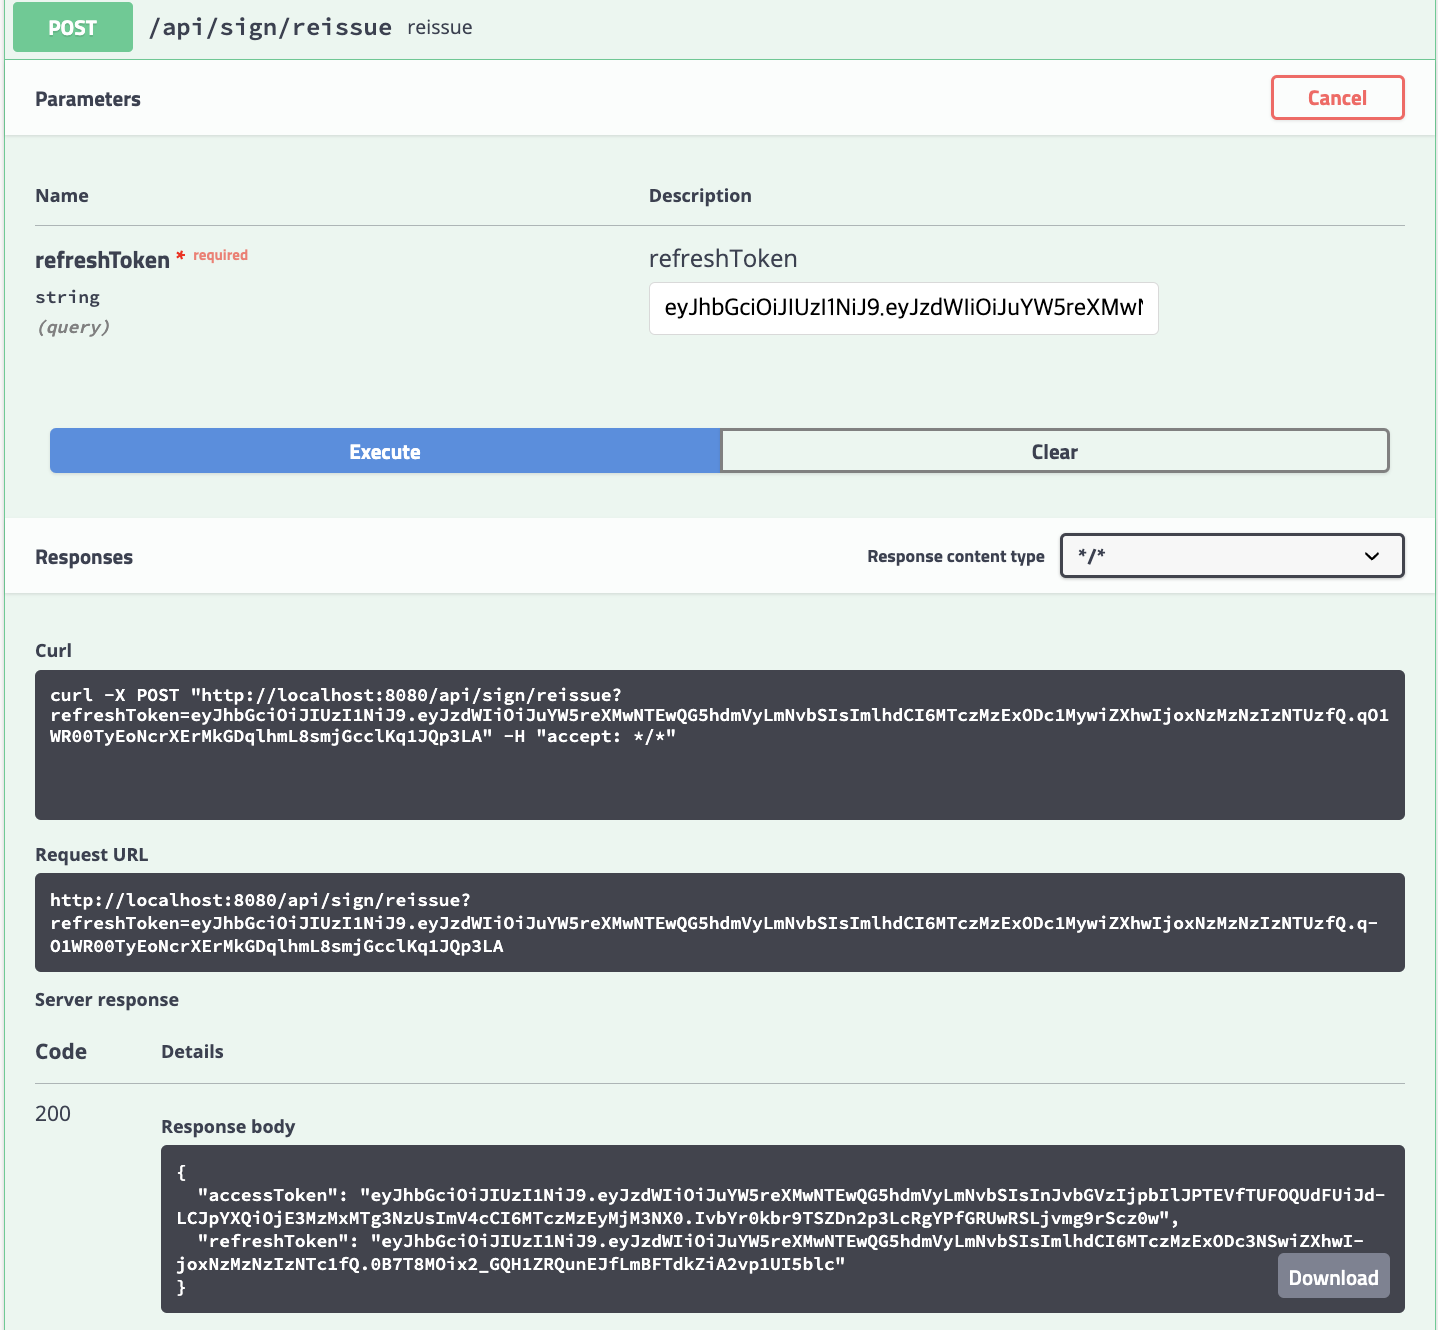Click the Curl label
The image size is (1438, 1330).
point(54,651)
